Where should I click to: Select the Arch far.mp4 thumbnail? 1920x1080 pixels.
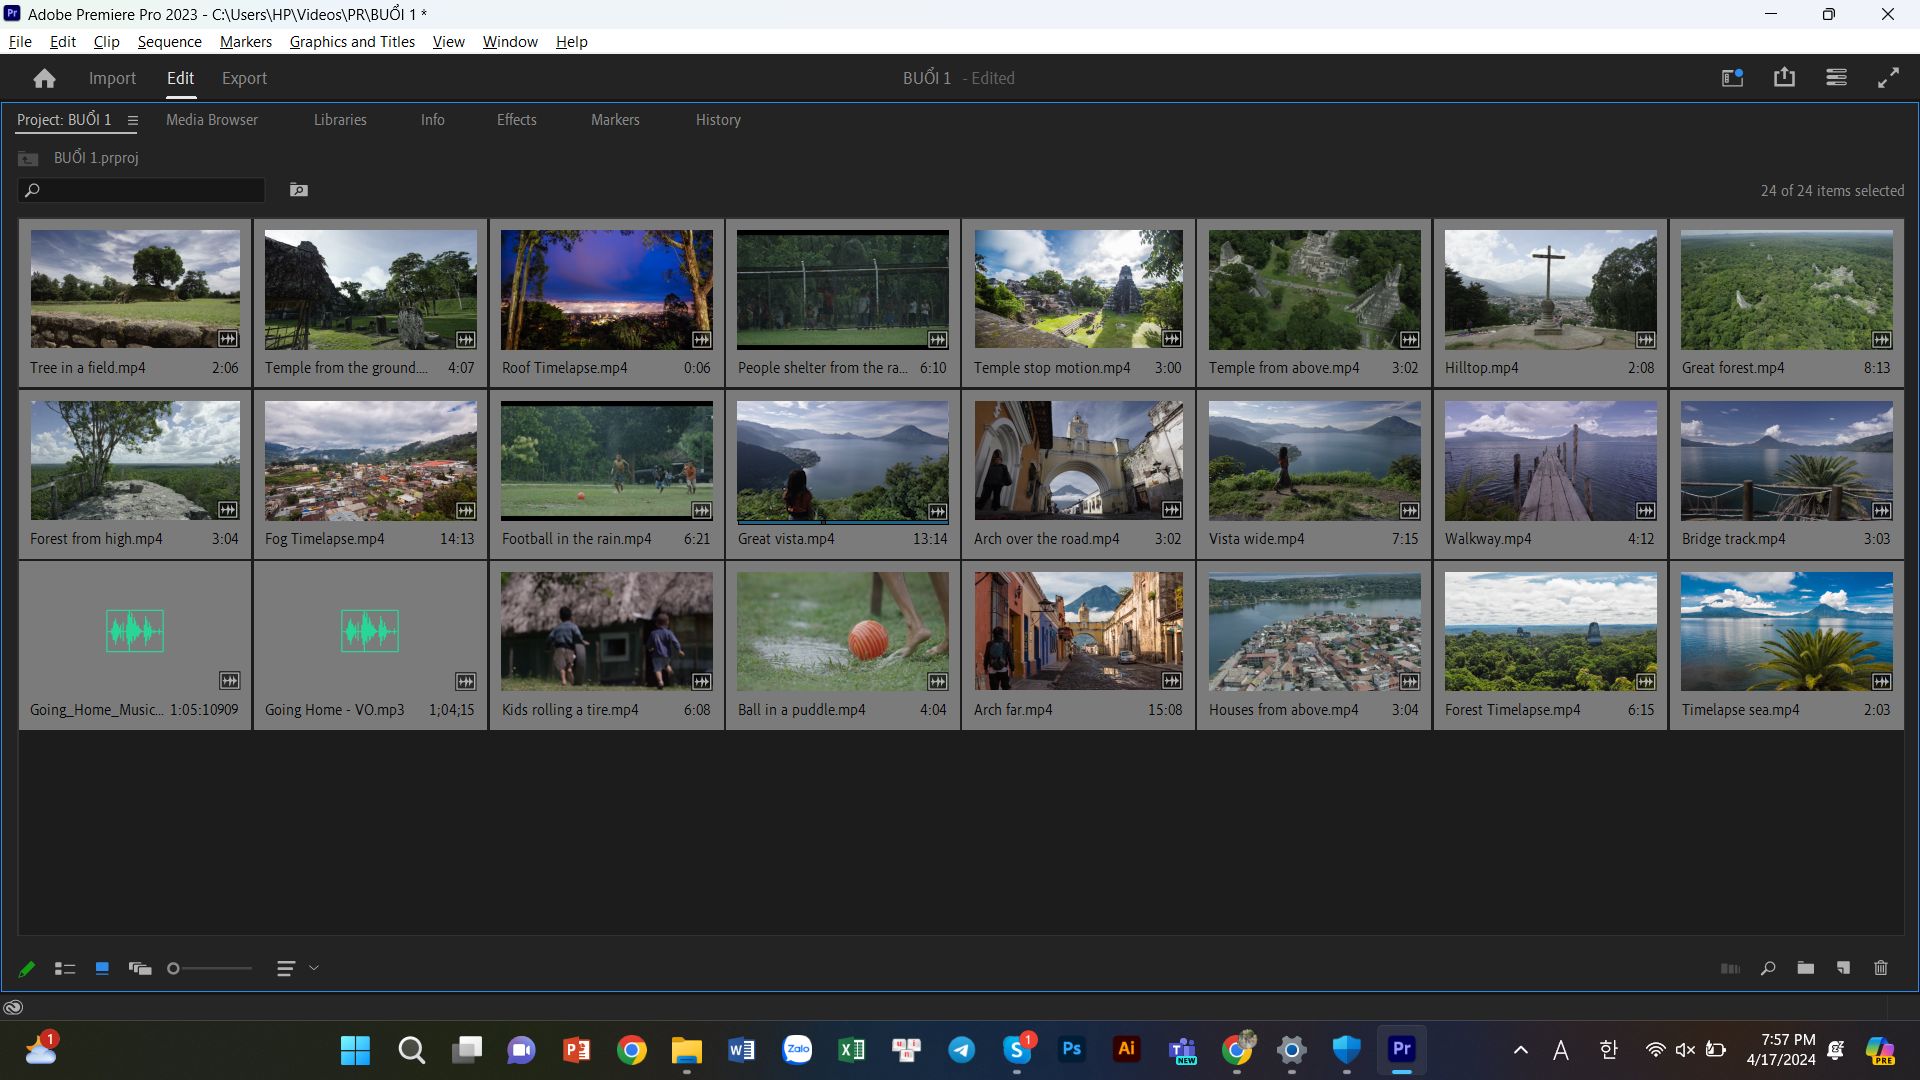click(x=1078, y=631)
